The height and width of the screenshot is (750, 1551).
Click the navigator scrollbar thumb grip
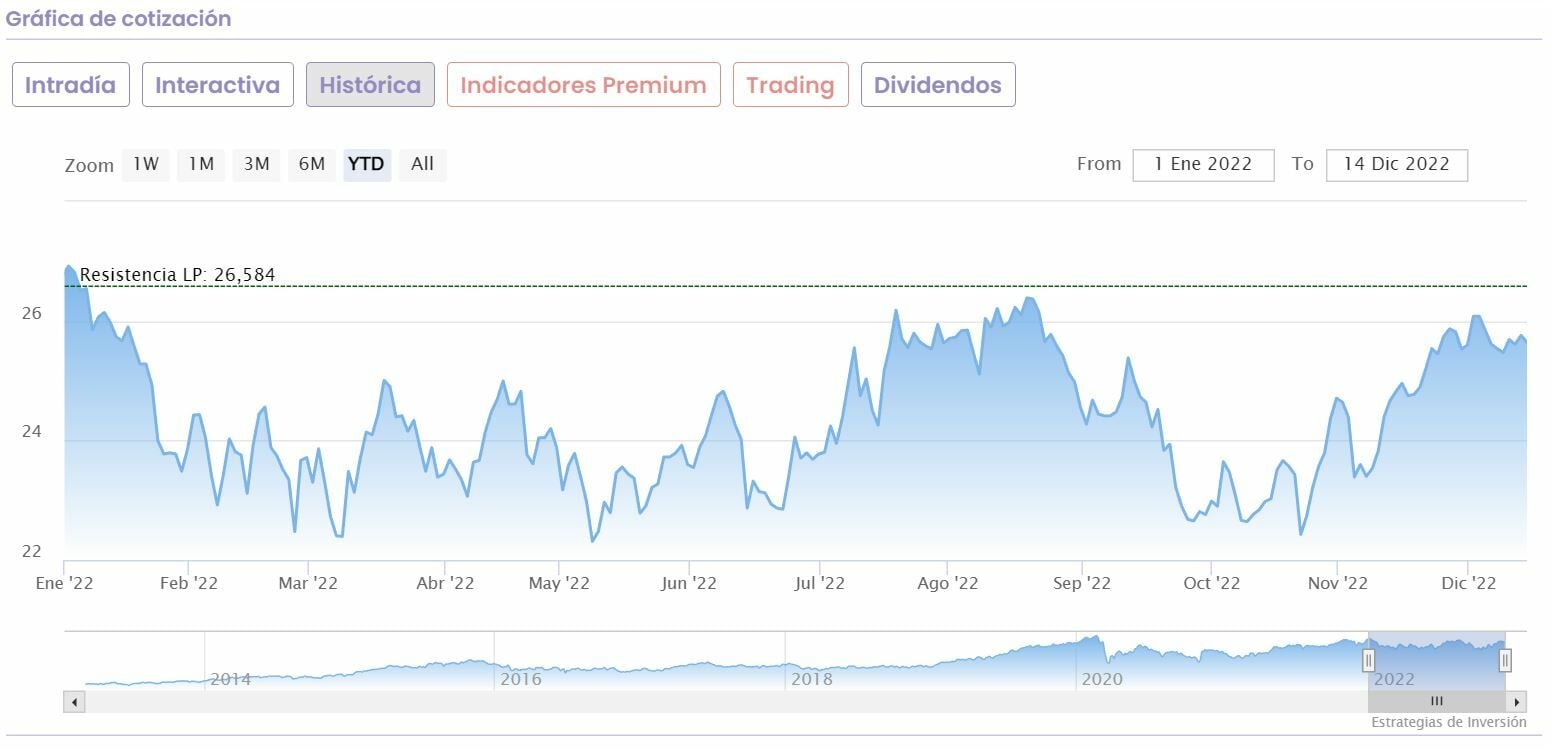click(x=1436, y=702)
